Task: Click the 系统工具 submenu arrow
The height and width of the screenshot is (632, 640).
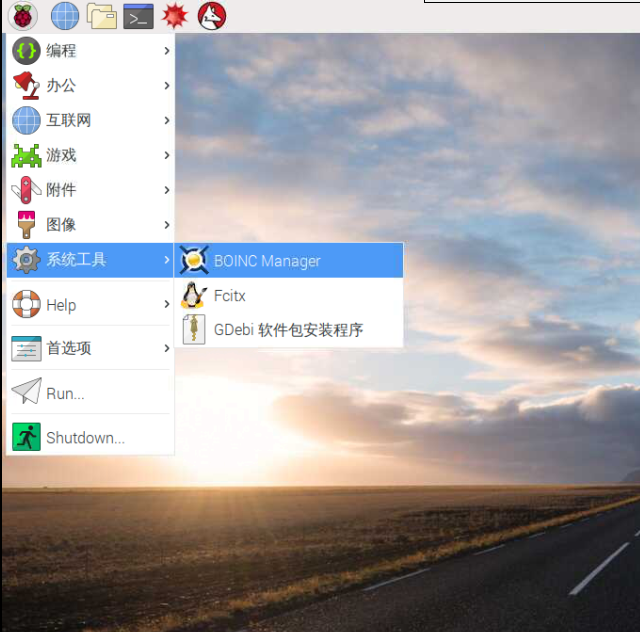Action: 167,260
